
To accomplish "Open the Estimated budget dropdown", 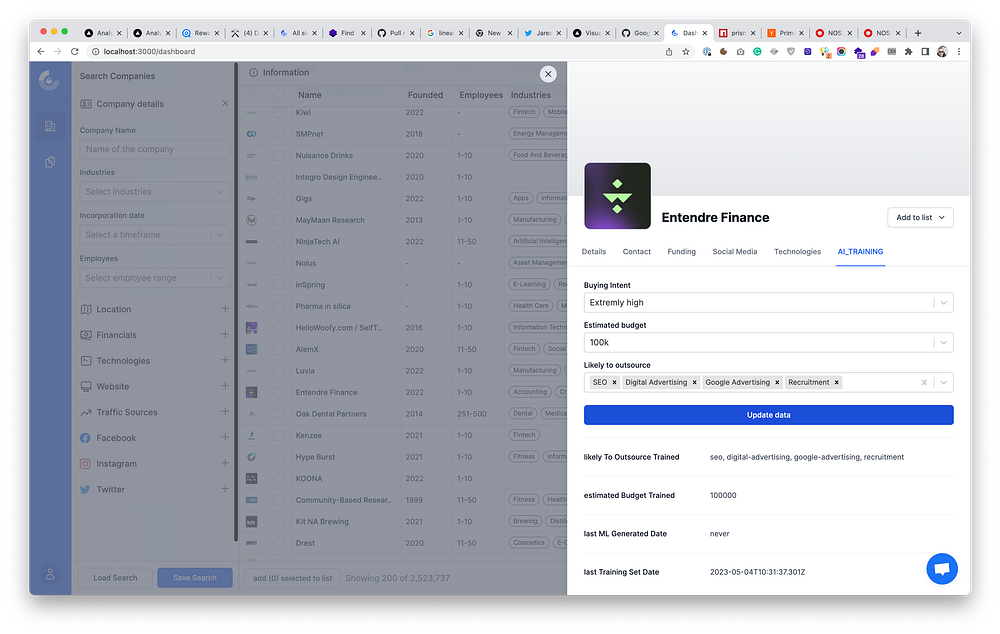I will (768, 343).
